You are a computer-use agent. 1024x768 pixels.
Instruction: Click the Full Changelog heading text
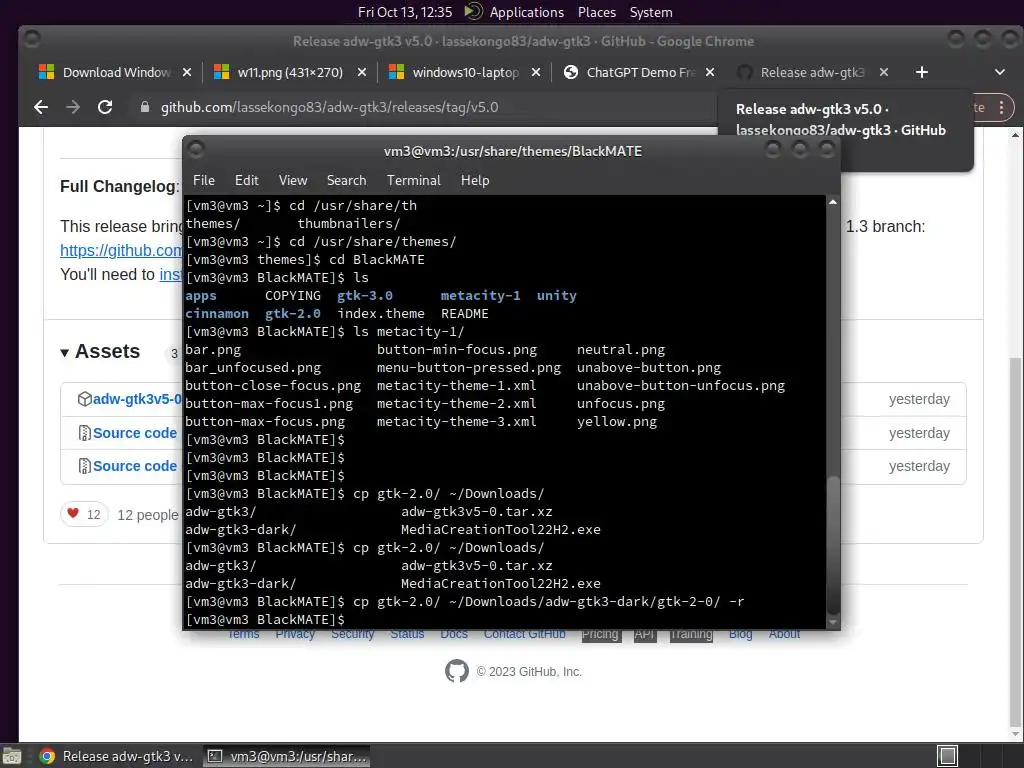point(120,186)
